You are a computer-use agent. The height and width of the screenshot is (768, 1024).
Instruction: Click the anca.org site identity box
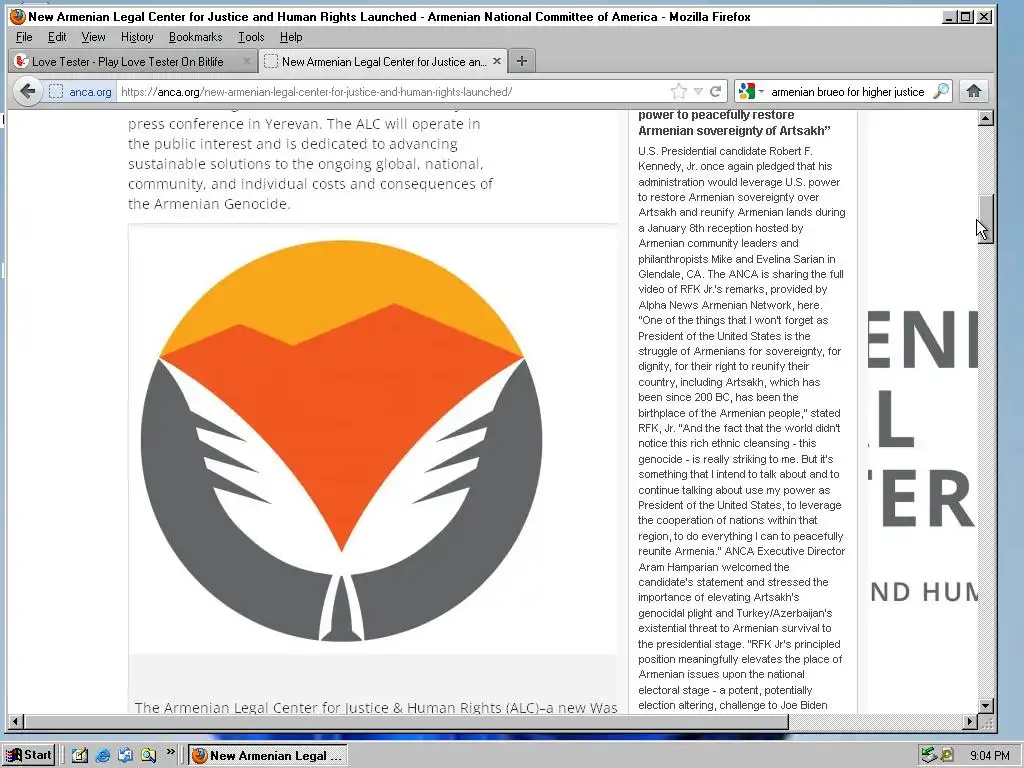81,91
